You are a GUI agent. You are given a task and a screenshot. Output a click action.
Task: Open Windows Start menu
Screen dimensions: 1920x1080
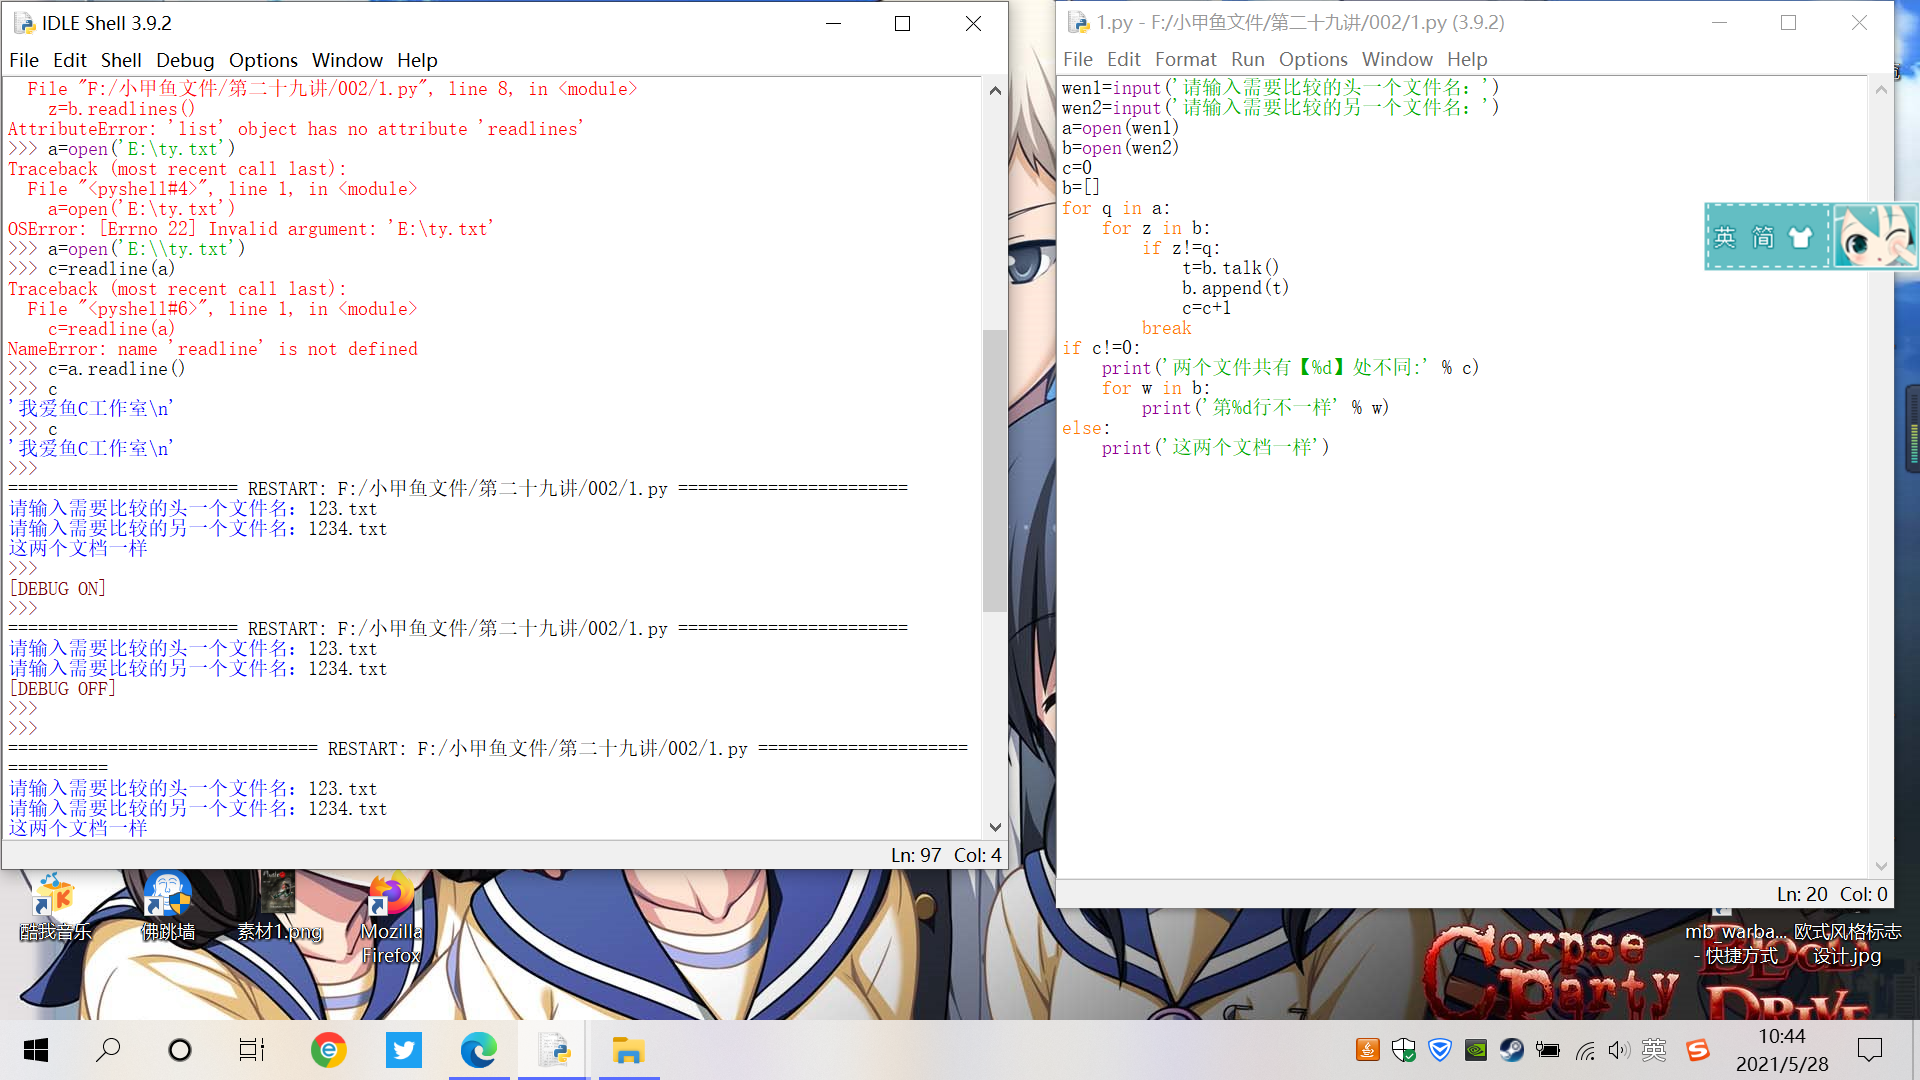click(36, 1050)
